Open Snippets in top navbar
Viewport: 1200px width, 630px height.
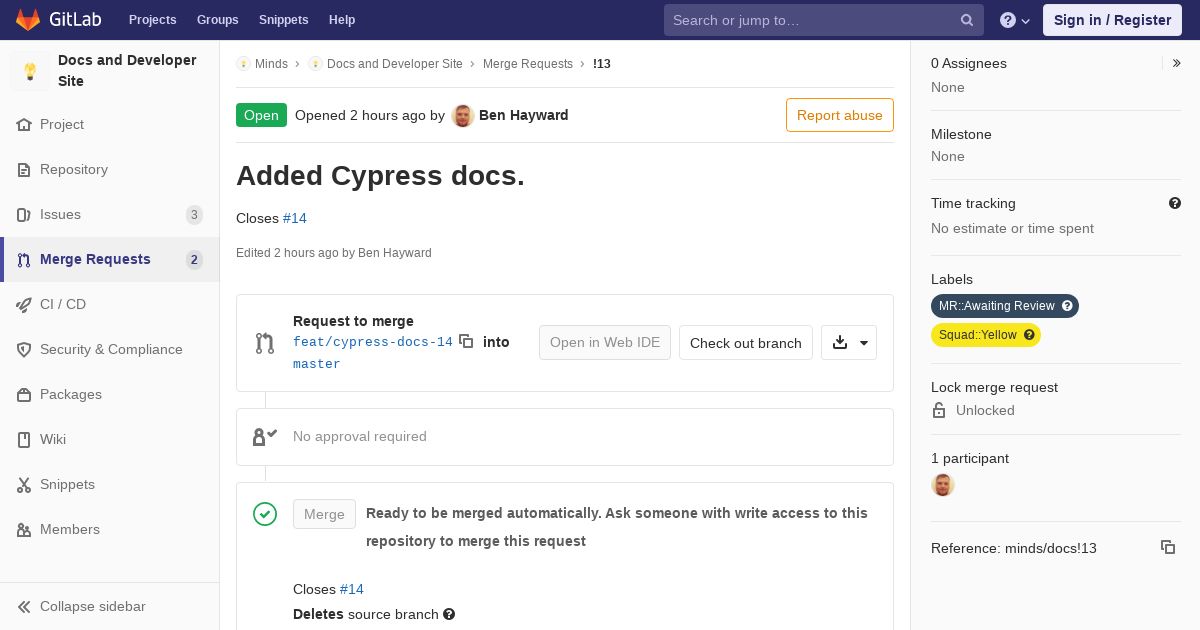coord(284,20)
